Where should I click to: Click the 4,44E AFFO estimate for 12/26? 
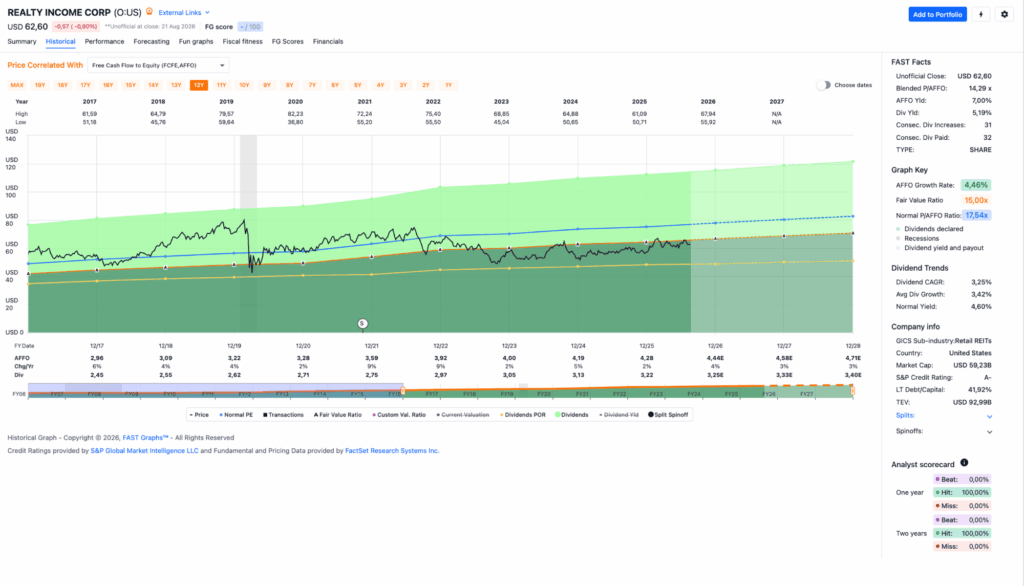[715, 358]
